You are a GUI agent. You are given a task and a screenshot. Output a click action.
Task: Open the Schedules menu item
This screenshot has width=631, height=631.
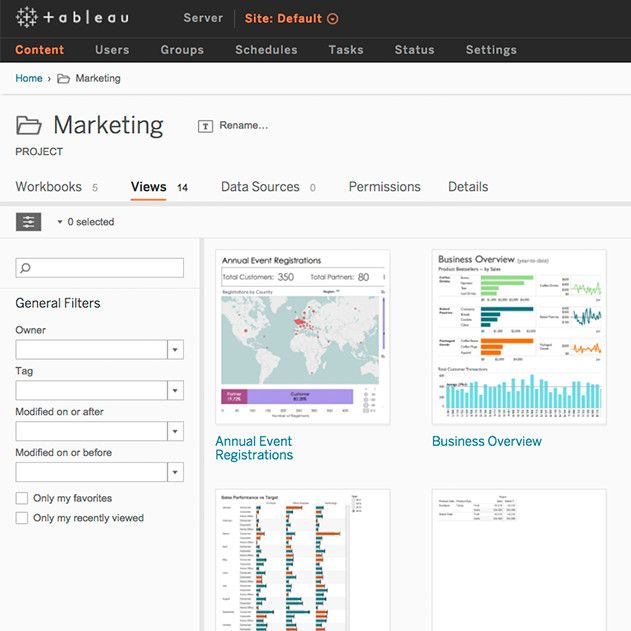(266, 50)
